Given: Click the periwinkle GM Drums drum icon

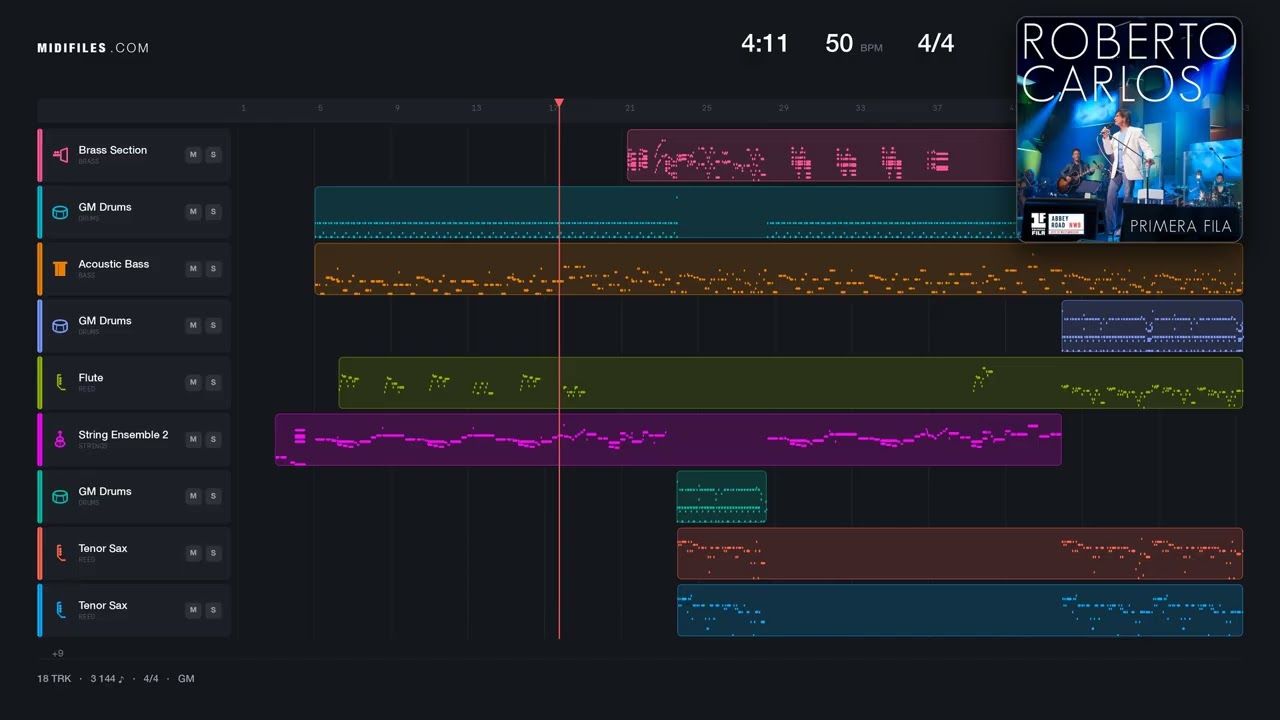Looking at the screenshot, I should [60, 326].
